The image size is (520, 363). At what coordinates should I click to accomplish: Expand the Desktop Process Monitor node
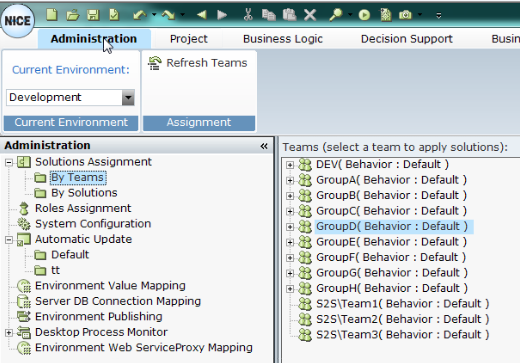pos(9,333)
